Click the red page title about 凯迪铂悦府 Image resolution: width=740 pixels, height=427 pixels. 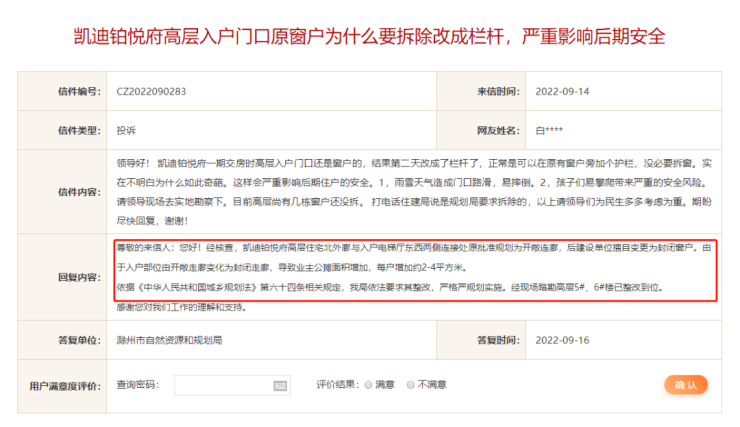370,36
